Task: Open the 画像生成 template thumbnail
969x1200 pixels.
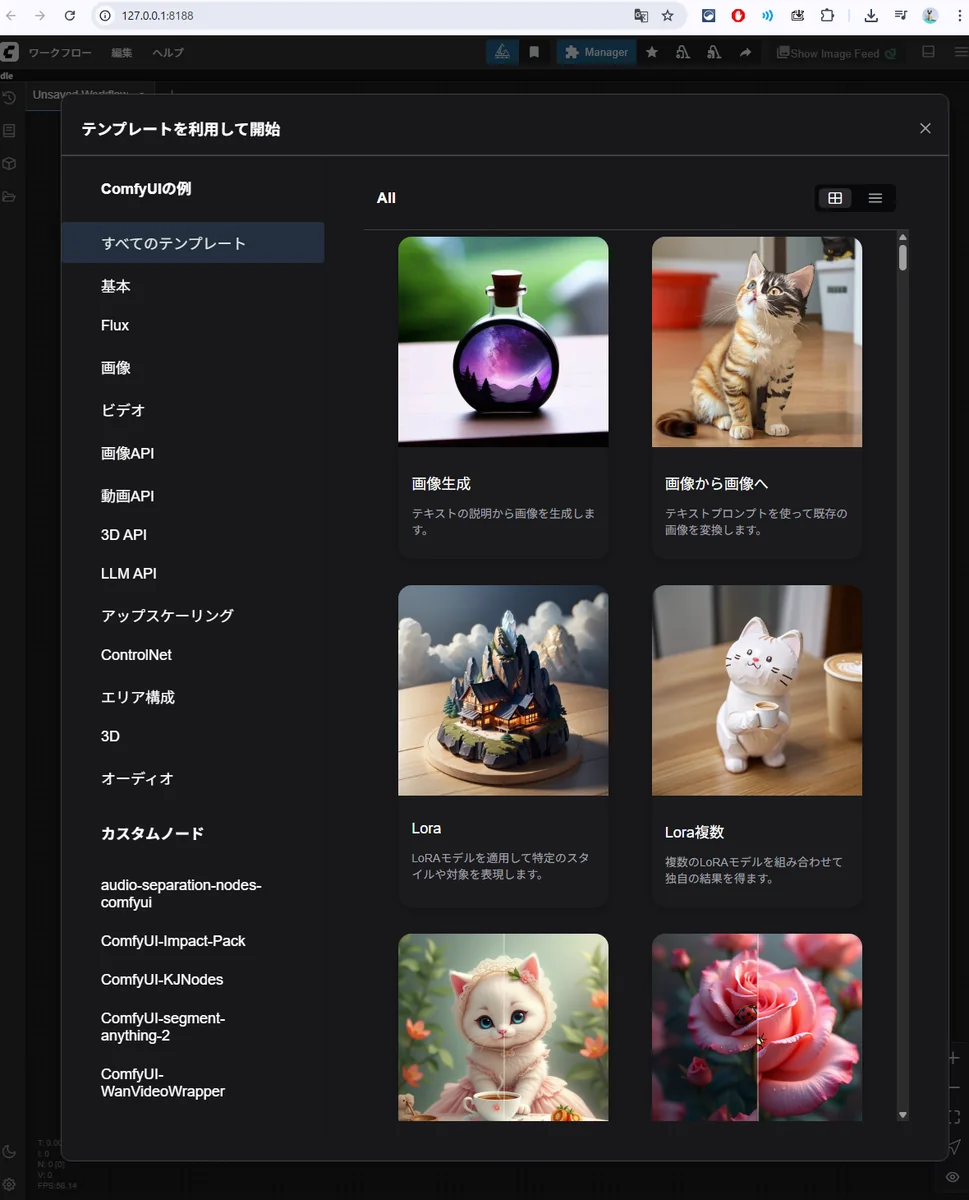Action: [x=503, y=341]
